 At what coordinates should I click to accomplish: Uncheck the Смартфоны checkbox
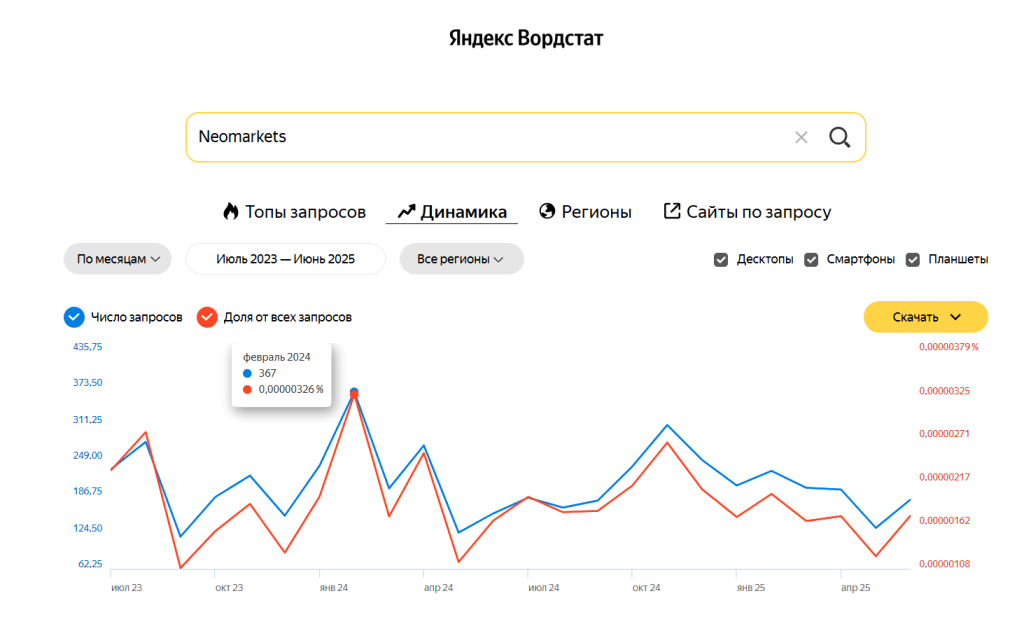coord(811,260)
